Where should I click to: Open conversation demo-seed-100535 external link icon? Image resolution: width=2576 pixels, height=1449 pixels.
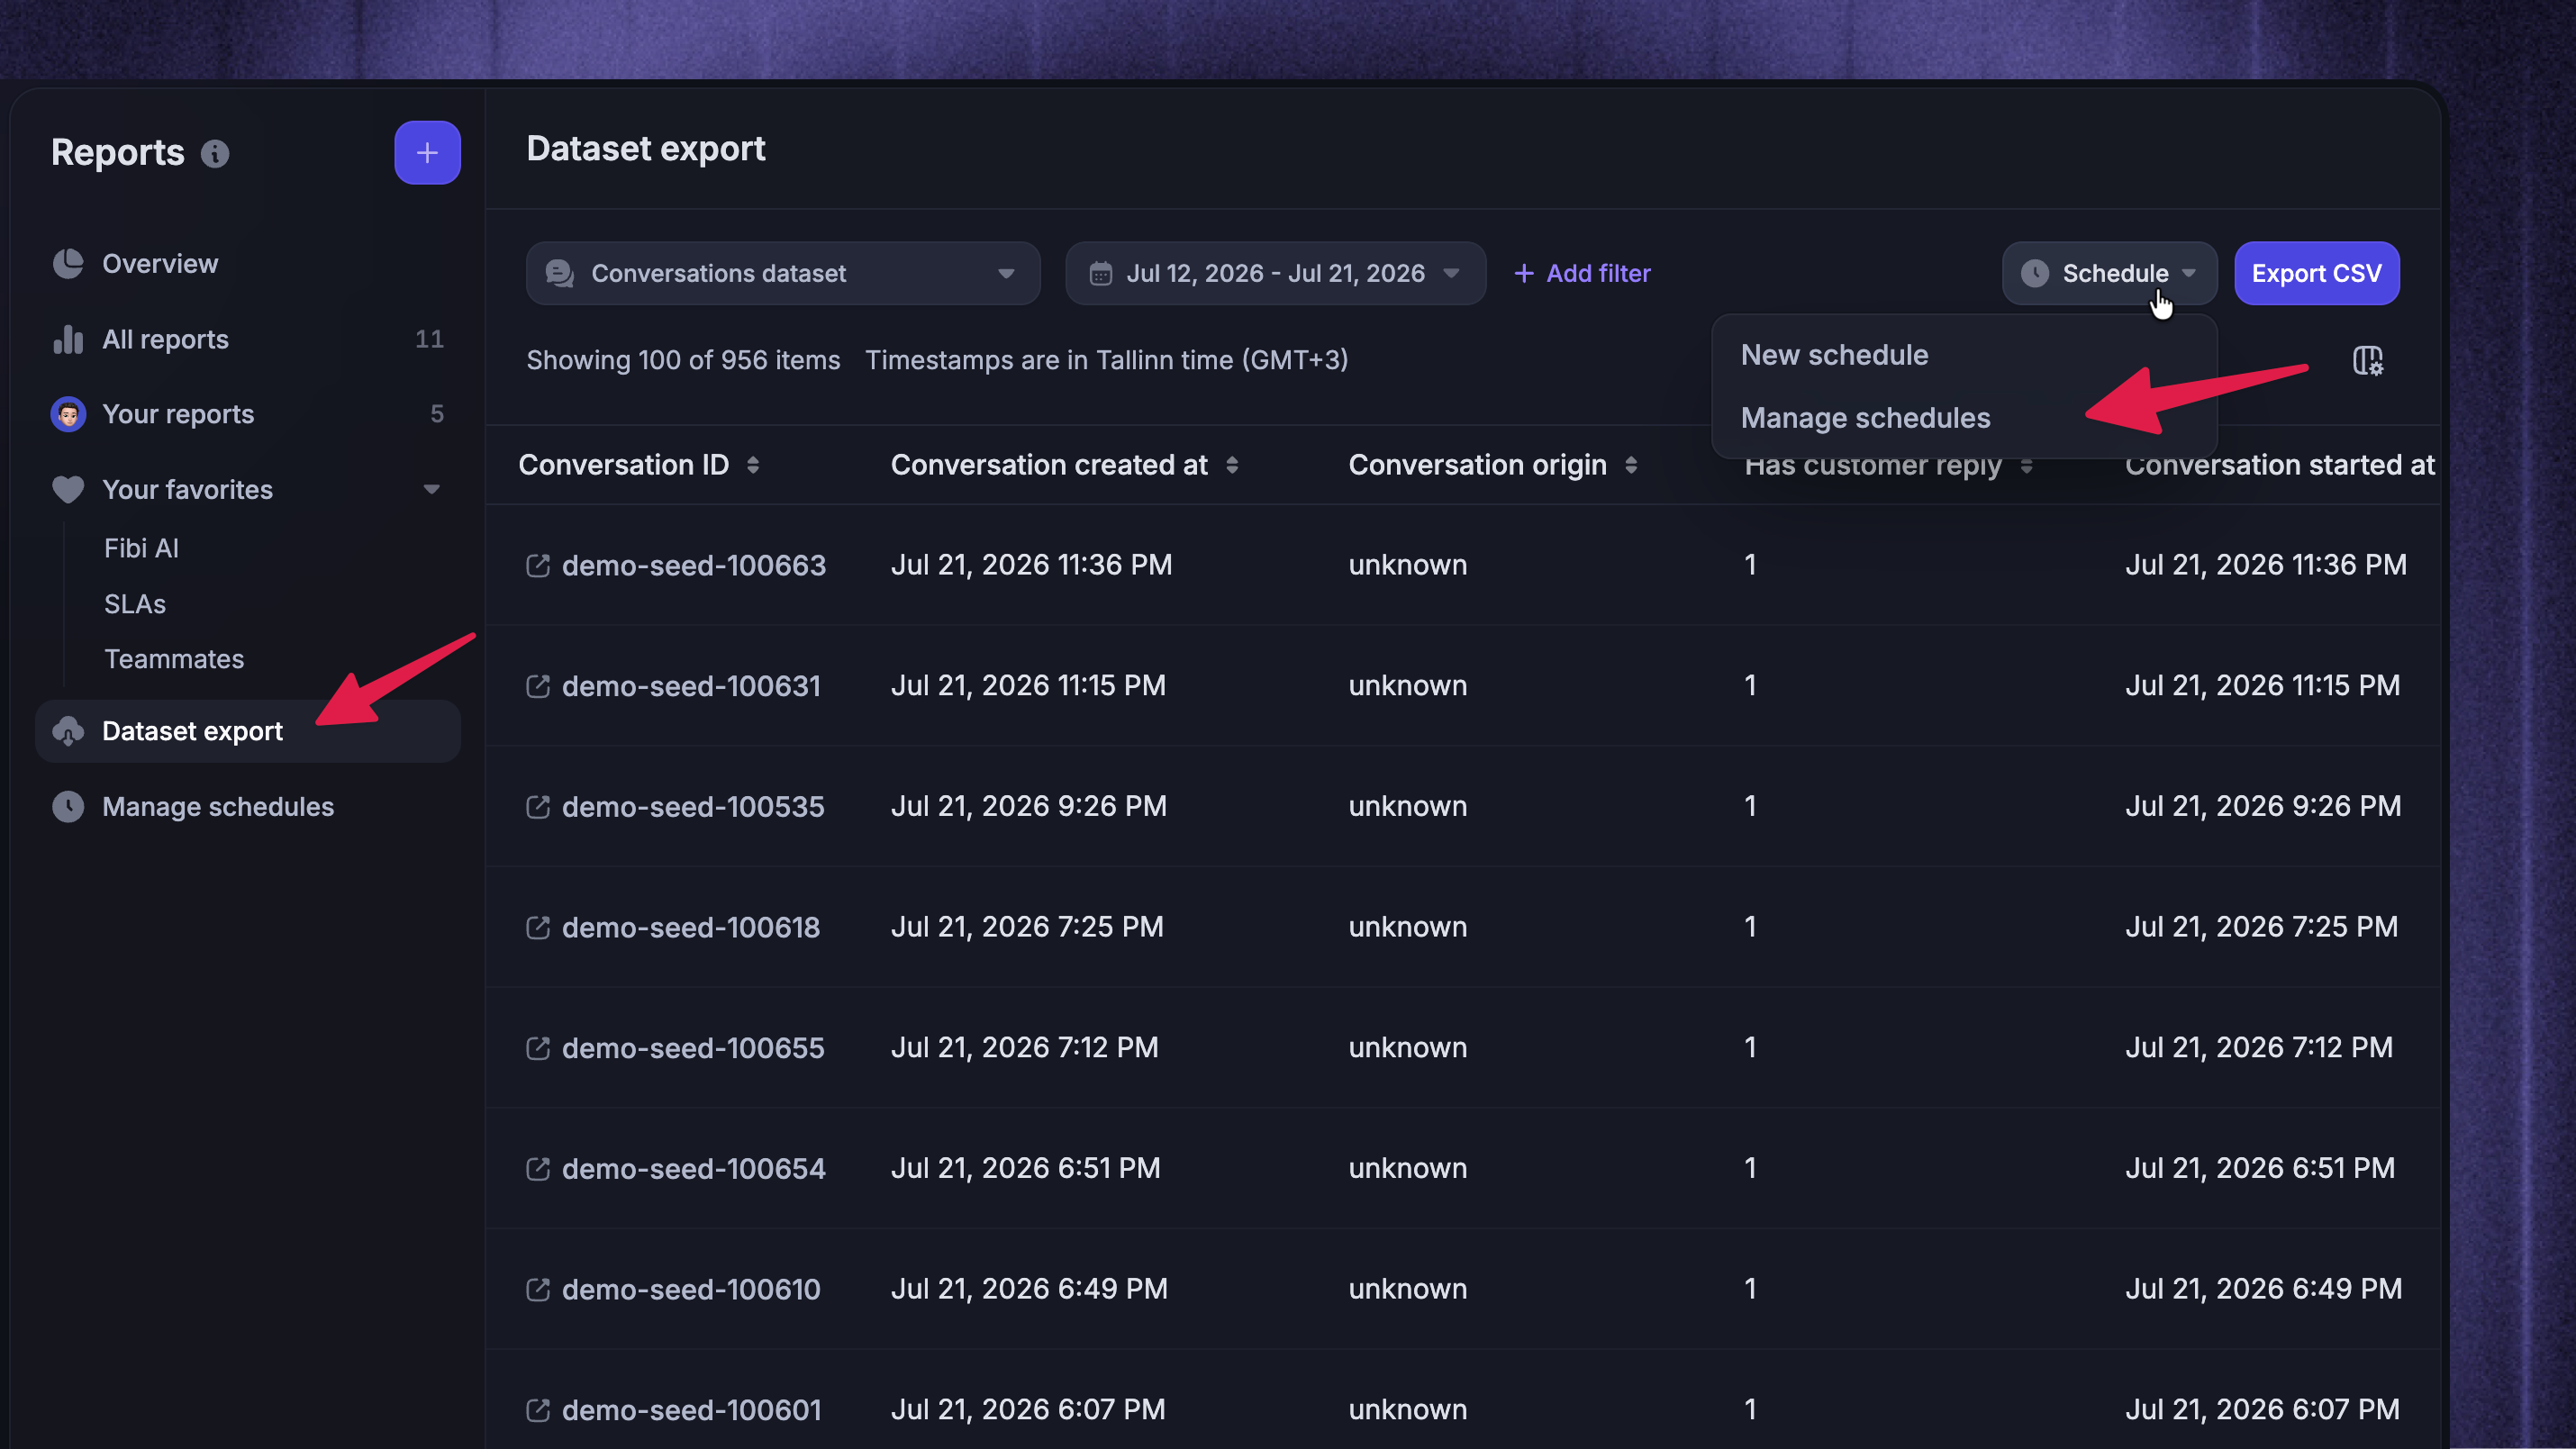pyautogui.click(x=538, y=807)
